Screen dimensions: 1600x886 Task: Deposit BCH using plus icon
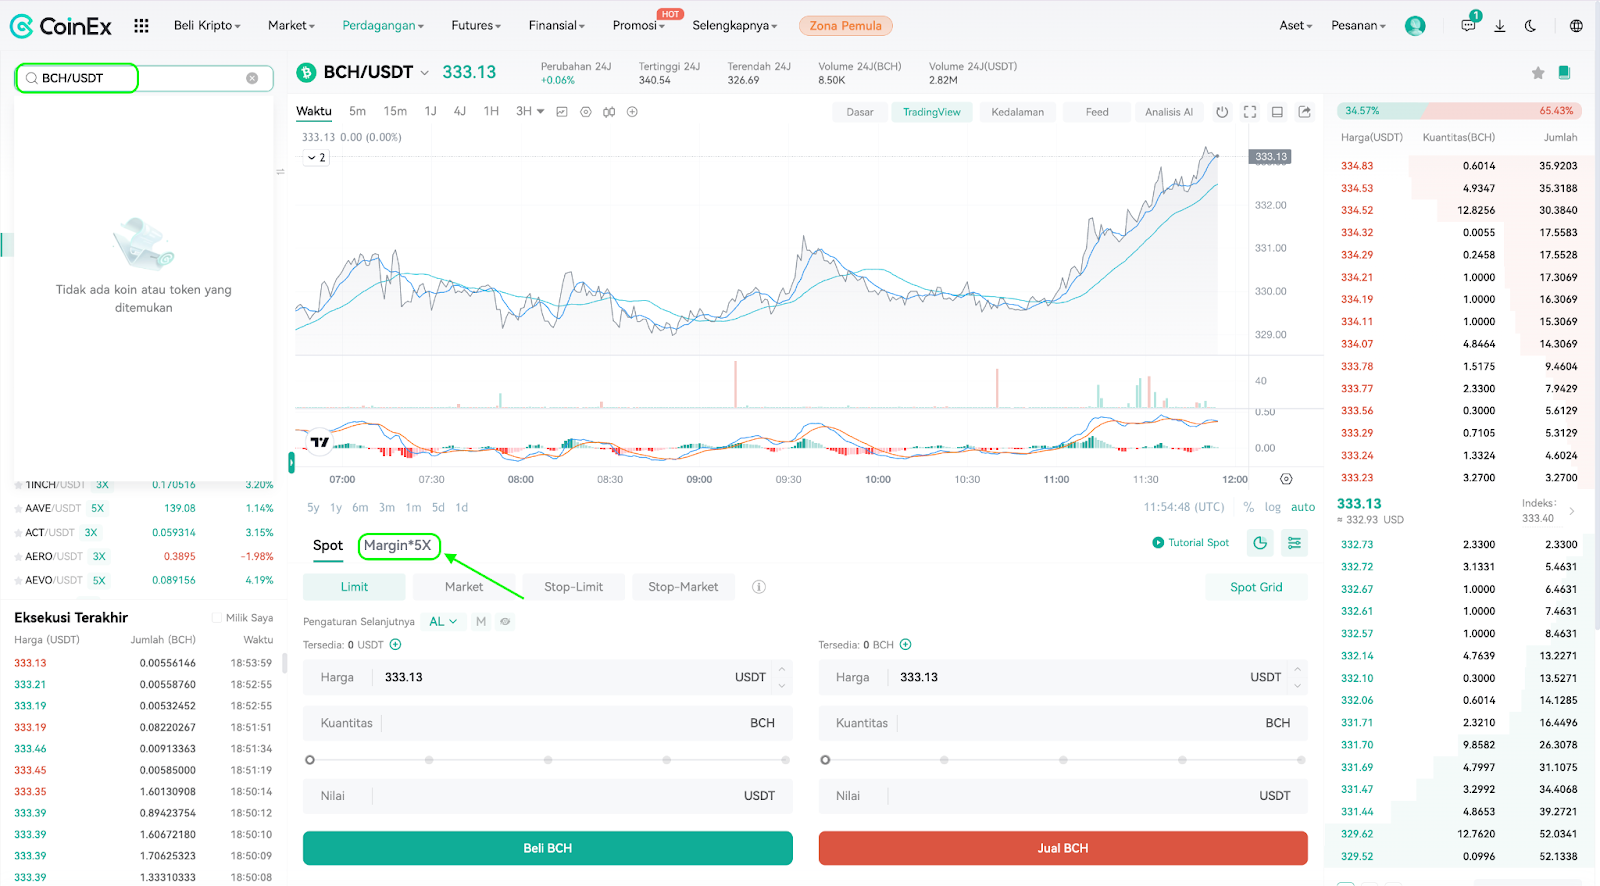[x=905, y=645]
